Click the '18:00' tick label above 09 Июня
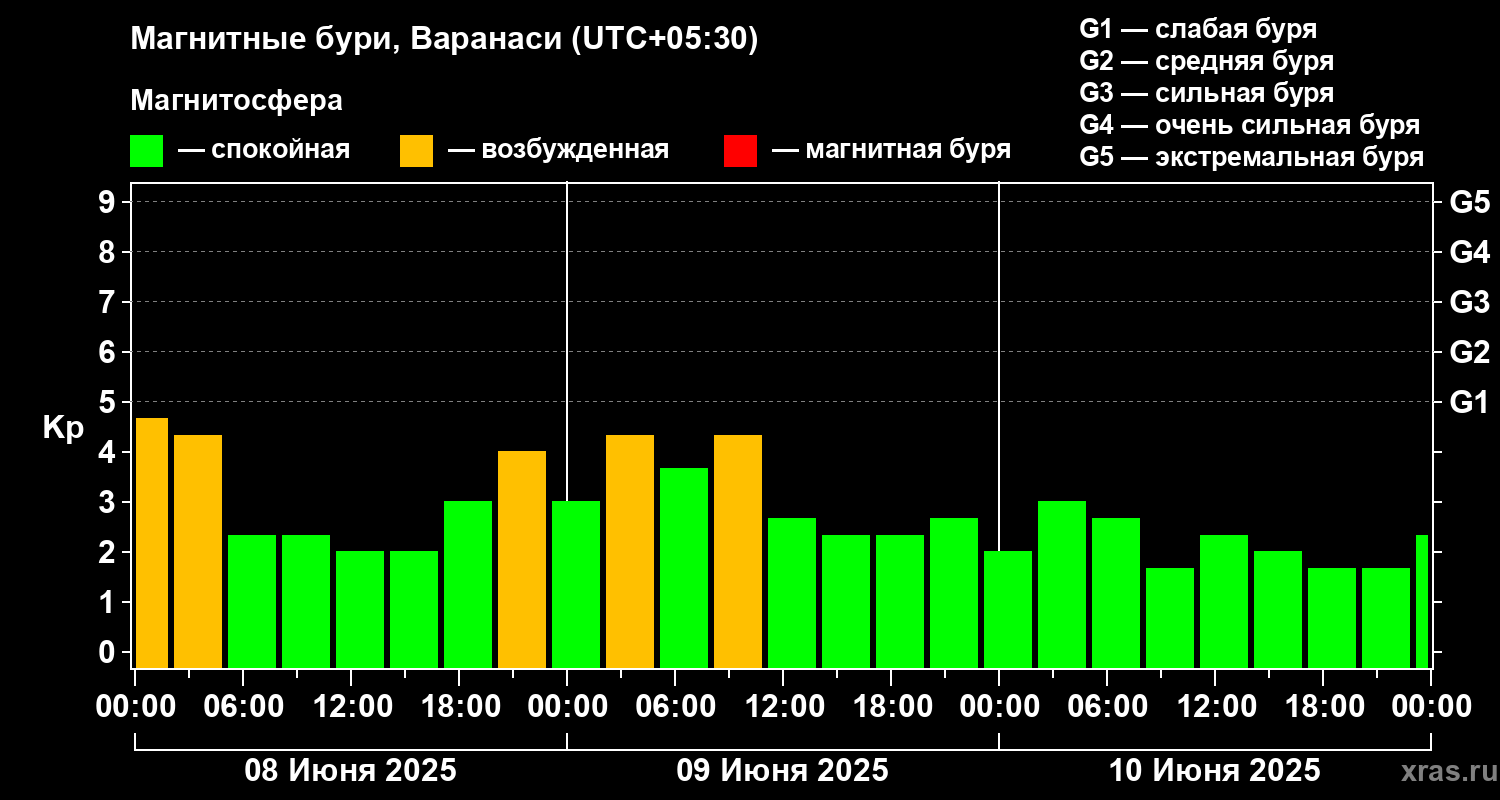 891,706
